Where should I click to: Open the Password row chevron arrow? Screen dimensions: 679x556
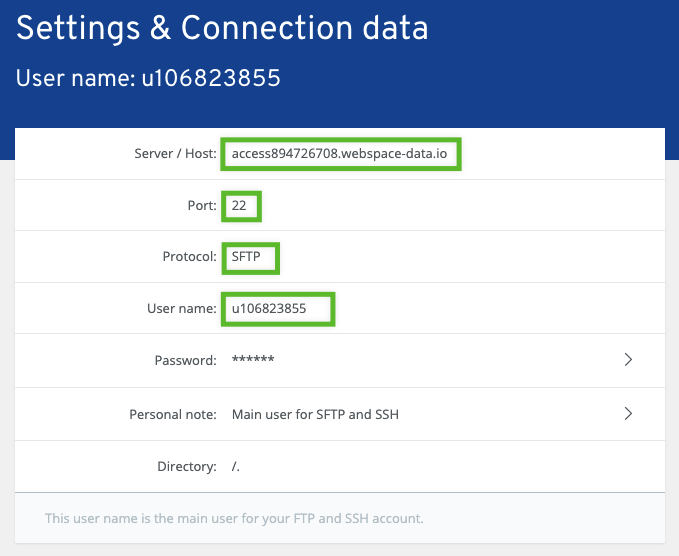point(628,359)
